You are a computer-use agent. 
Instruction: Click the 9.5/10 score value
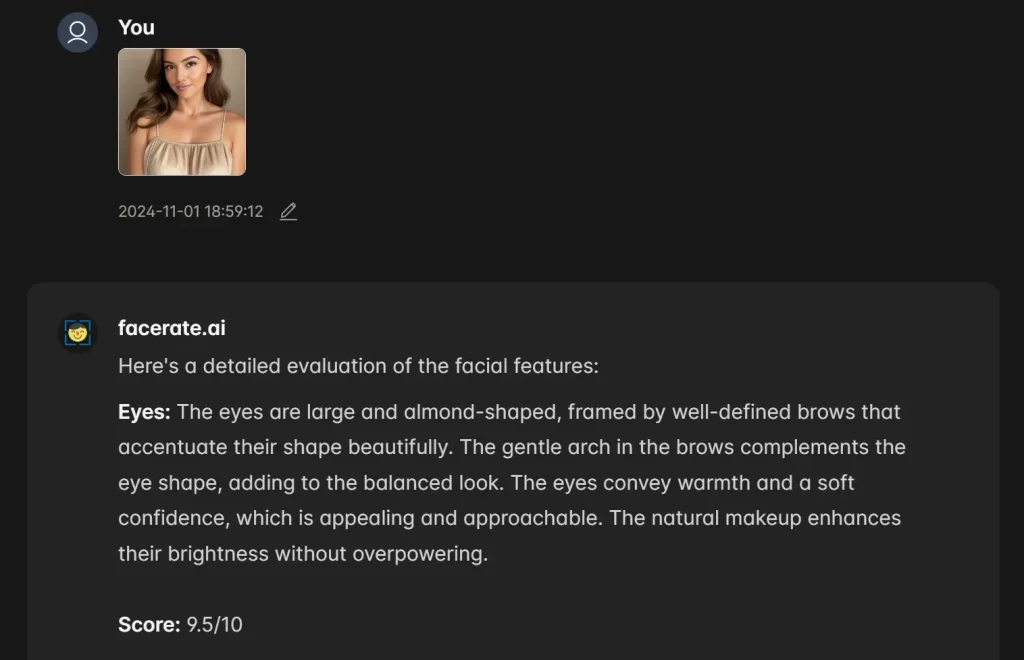coord(214,625)
